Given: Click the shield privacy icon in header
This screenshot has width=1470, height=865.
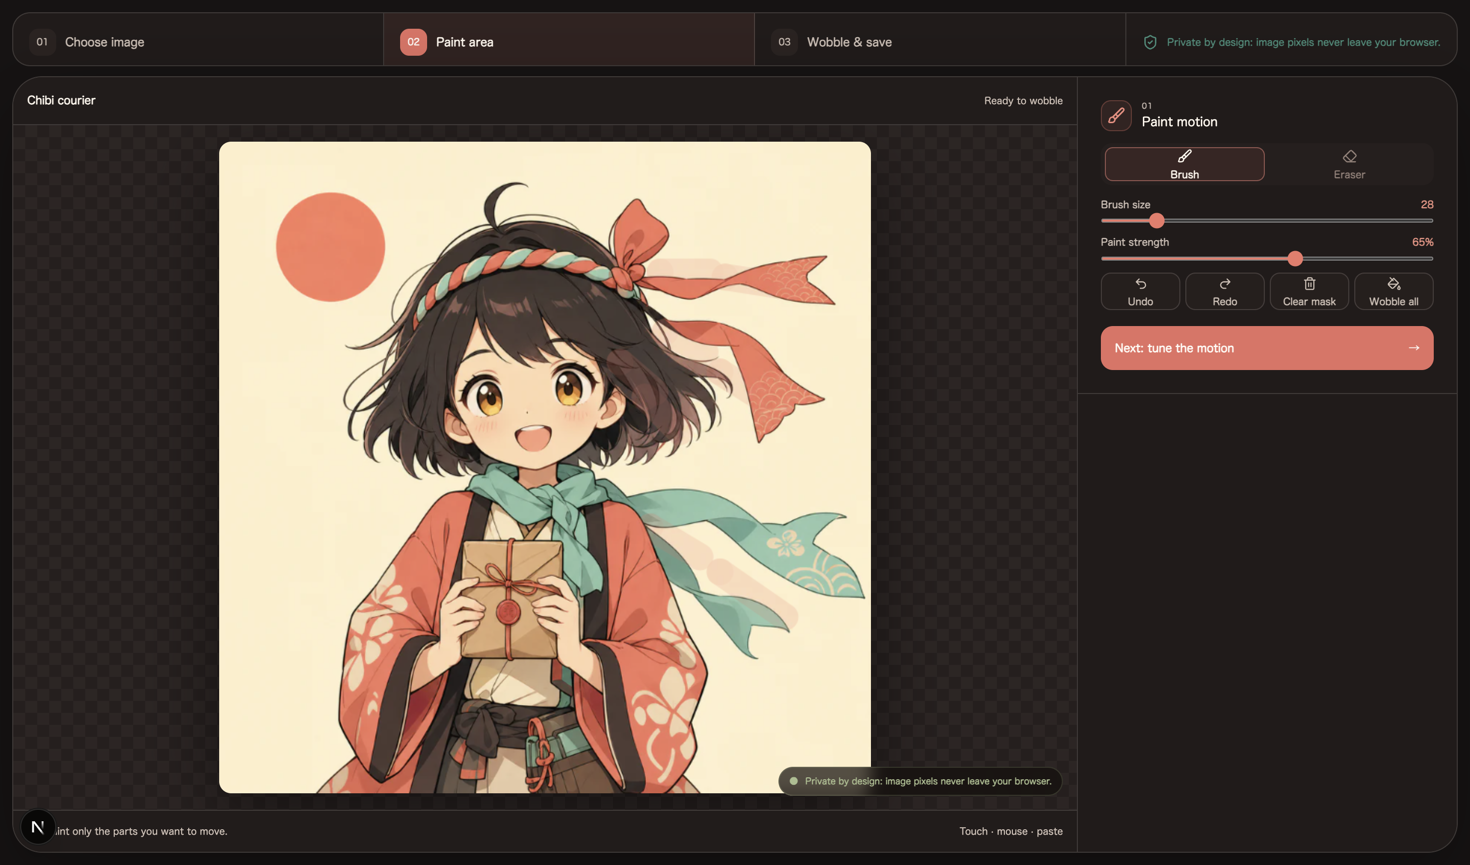Looking at the screenshot, I should click(1150, 42).
